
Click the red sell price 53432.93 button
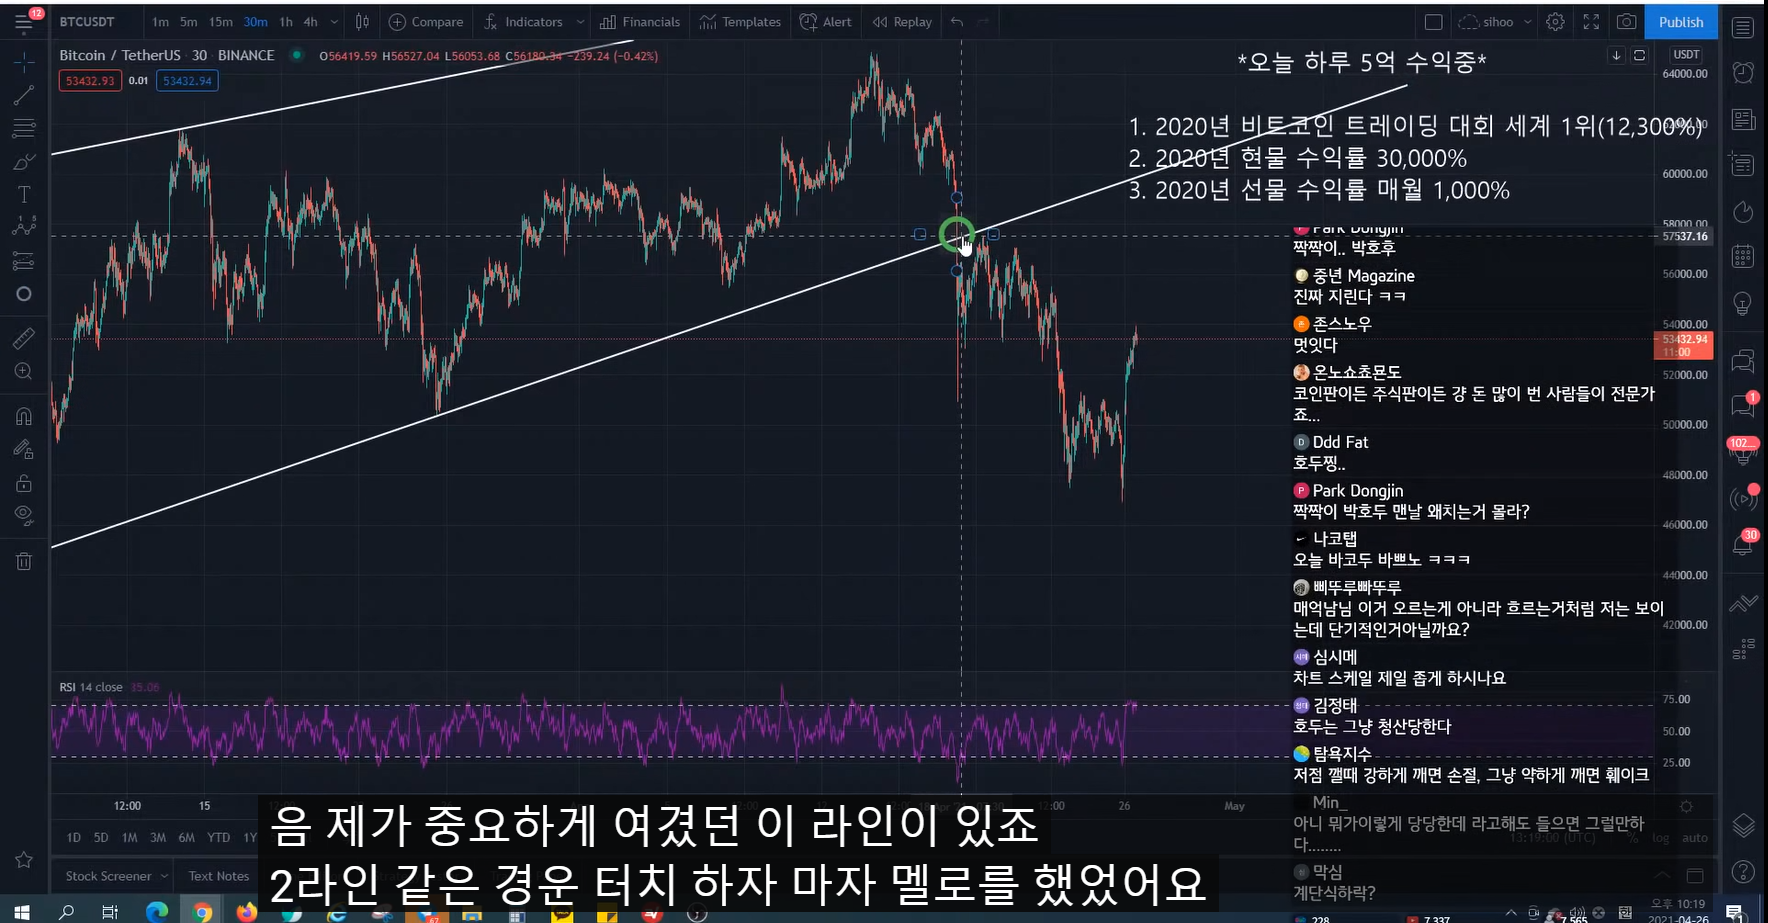point(90,81)
